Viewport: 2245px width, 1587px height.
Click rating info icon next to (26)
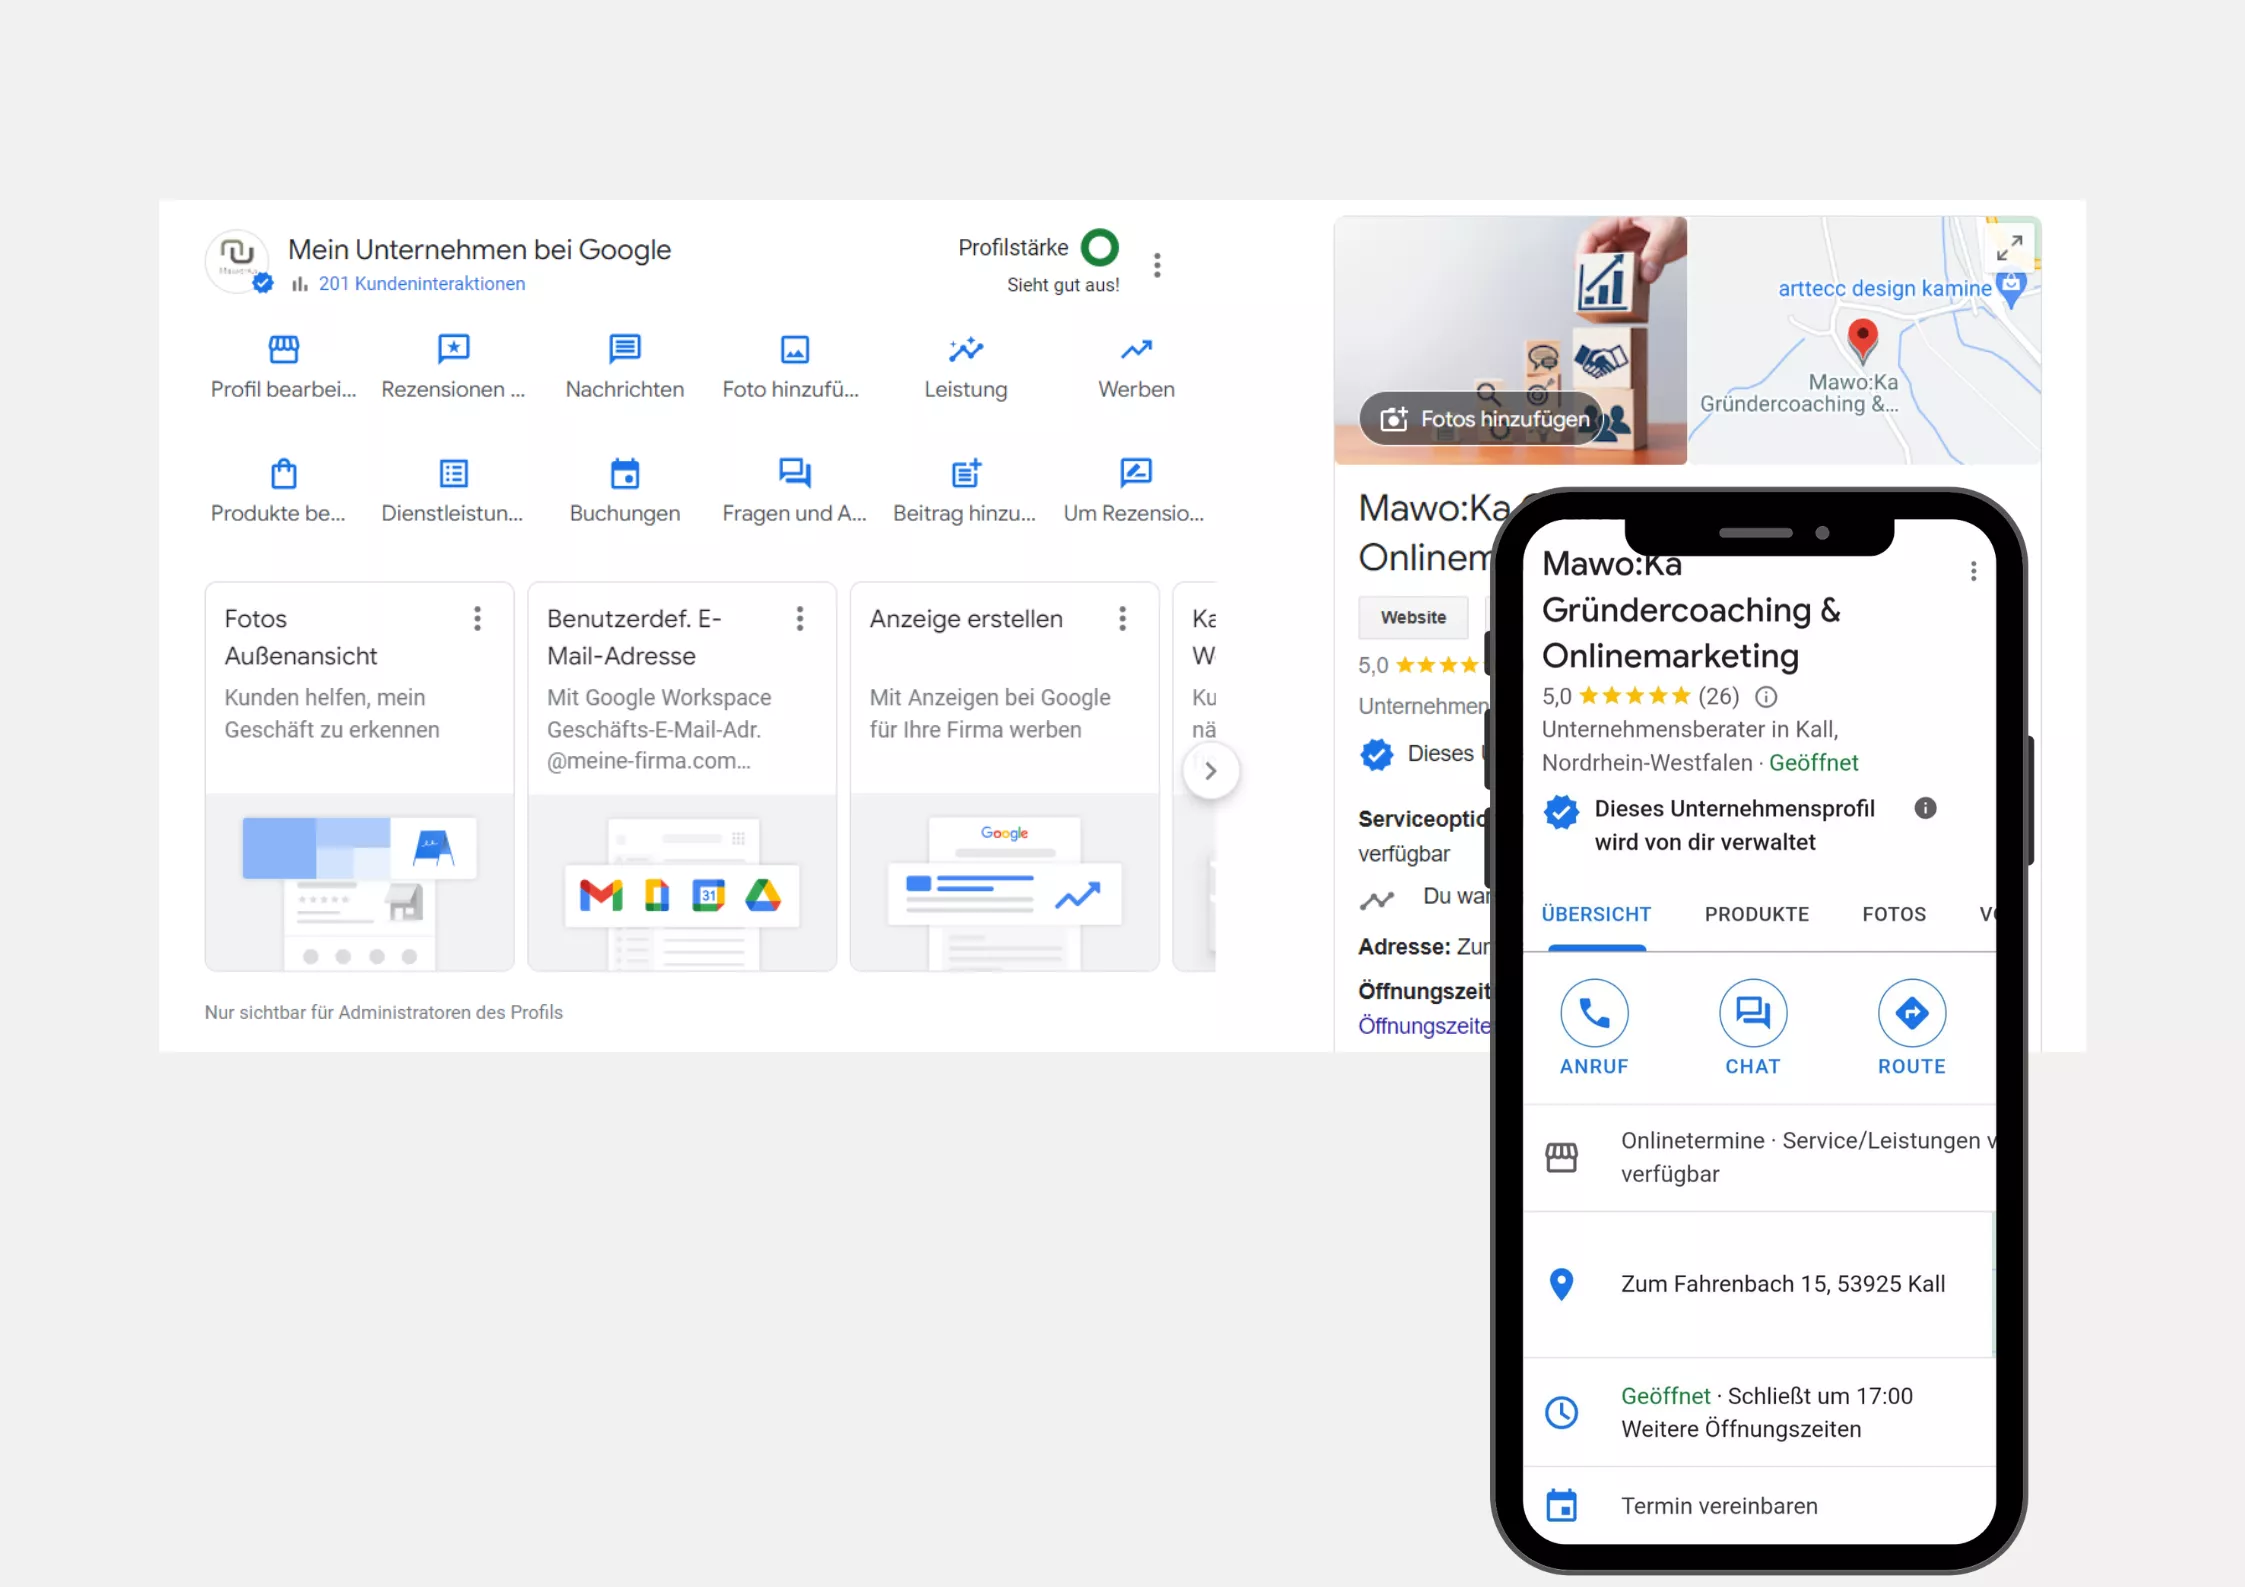1766,696
